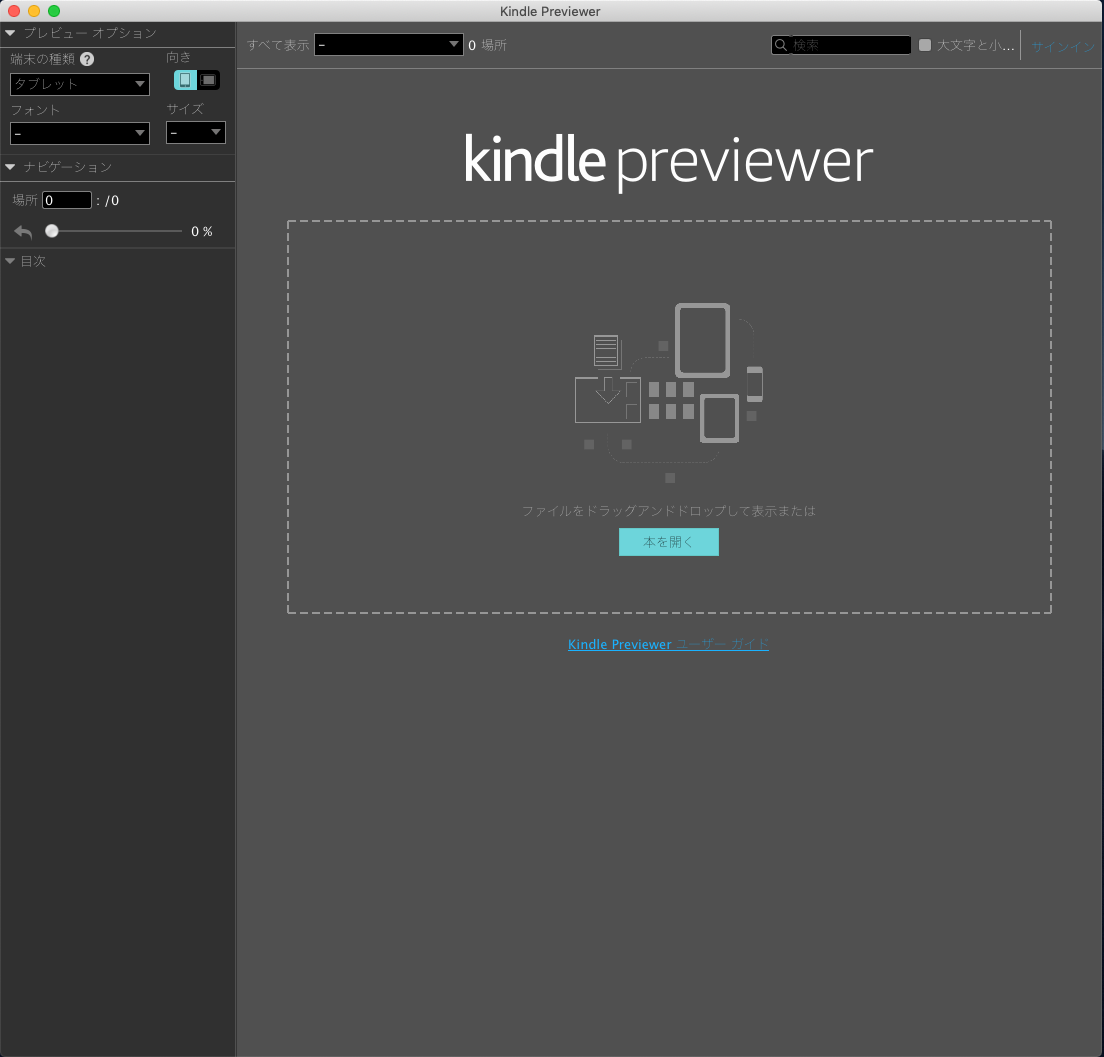The width and height of the screenshot is (1104, 1057).
Task: Click the search magnifier icon
Action: click(x=781, y=45)
